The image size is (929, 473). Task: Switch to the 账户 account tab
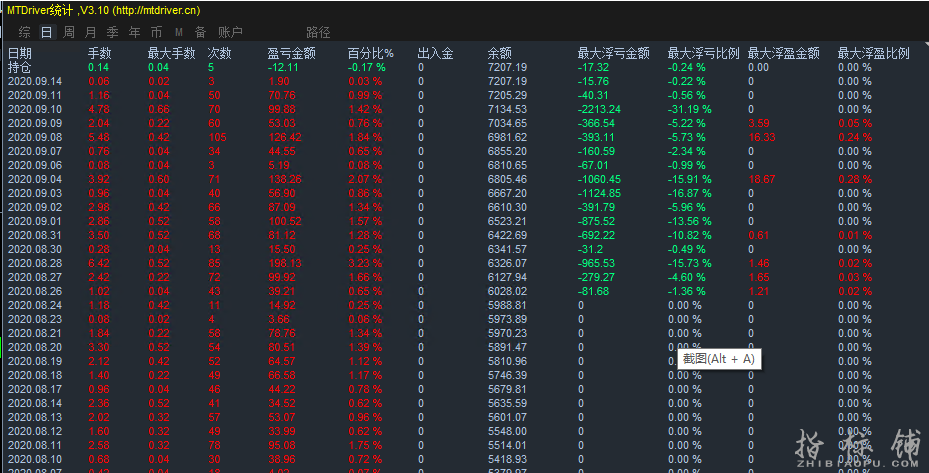tap(230, 32)
